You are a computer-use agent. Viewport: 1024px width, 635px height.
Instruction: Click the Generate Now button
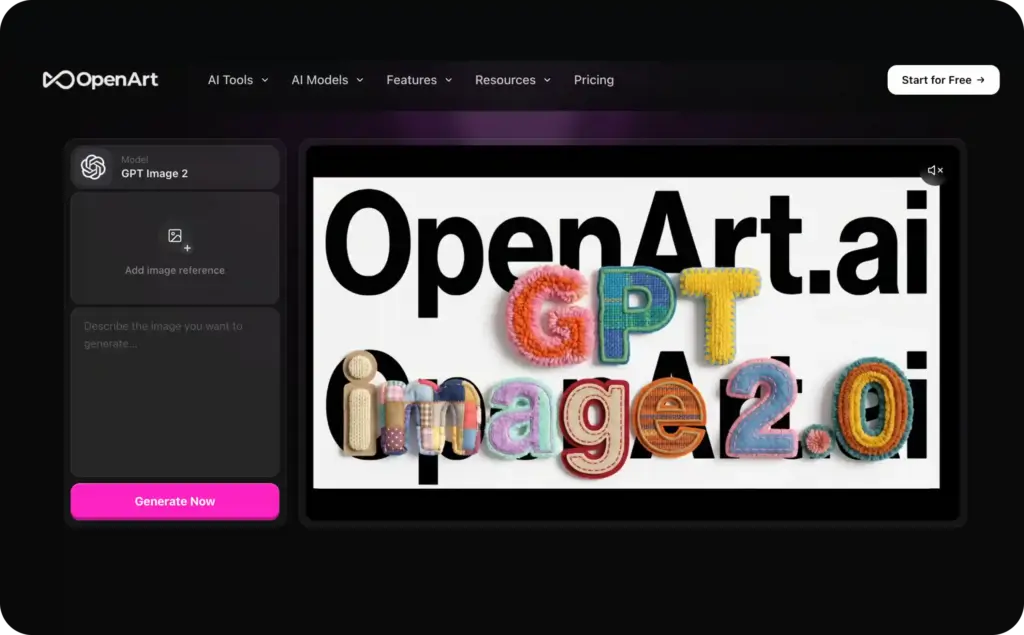[175, 501]
